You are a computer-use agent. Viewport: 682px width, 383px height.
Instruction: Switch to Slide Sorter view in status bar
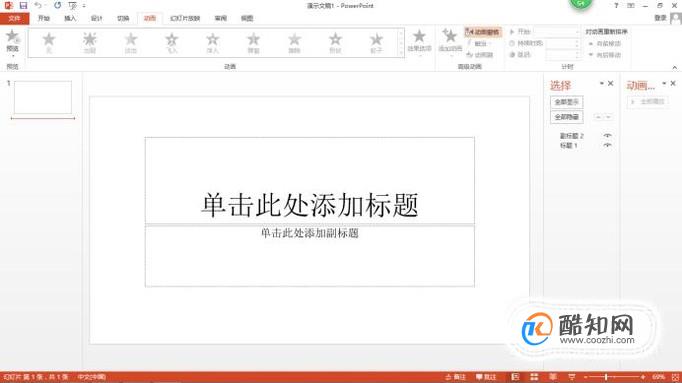[x=534, y=377]
